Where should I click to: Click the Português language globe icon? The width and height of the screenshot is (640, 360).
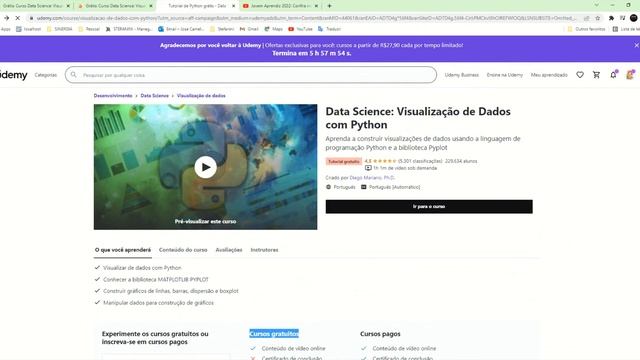(328, 187)
